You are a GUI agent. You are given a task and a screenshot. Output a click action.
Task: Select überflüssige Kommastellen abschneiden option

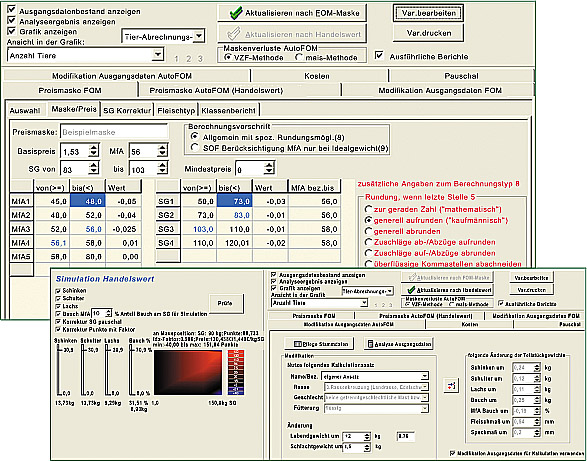point(368,264)
